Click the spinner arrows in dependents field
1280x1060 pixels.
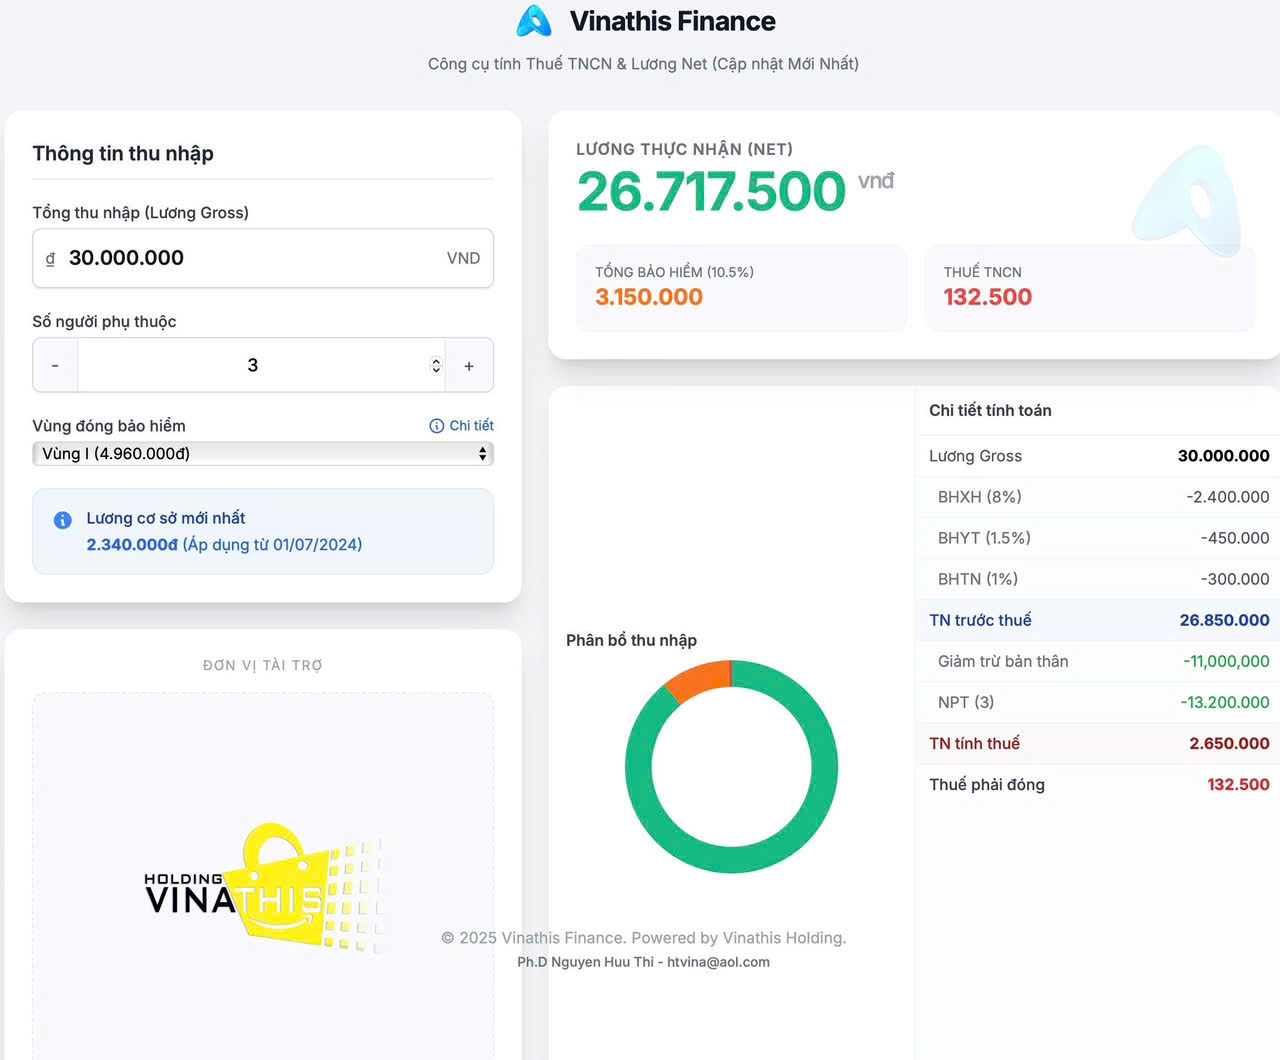coord(436,366)
